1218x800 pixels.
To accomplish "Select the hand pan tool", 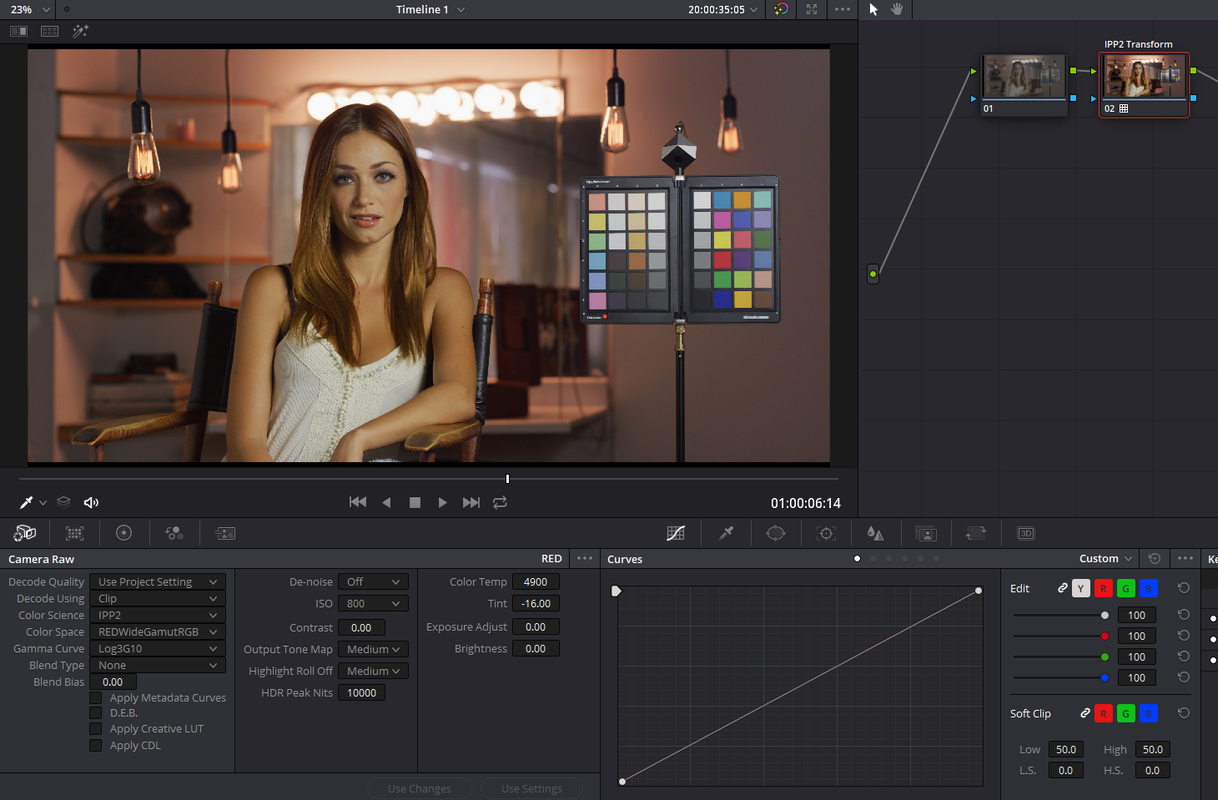I will coord(897,9).
